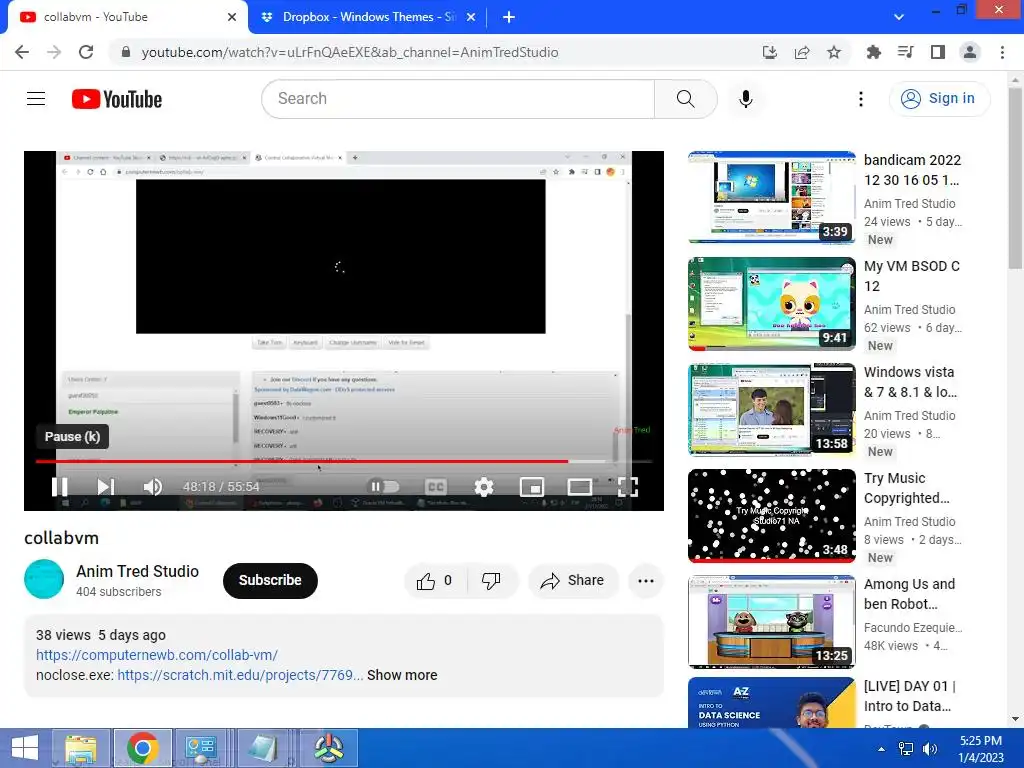Expand the description with Show more
The height and width of the screenshot is (768, 1024).
402,675
